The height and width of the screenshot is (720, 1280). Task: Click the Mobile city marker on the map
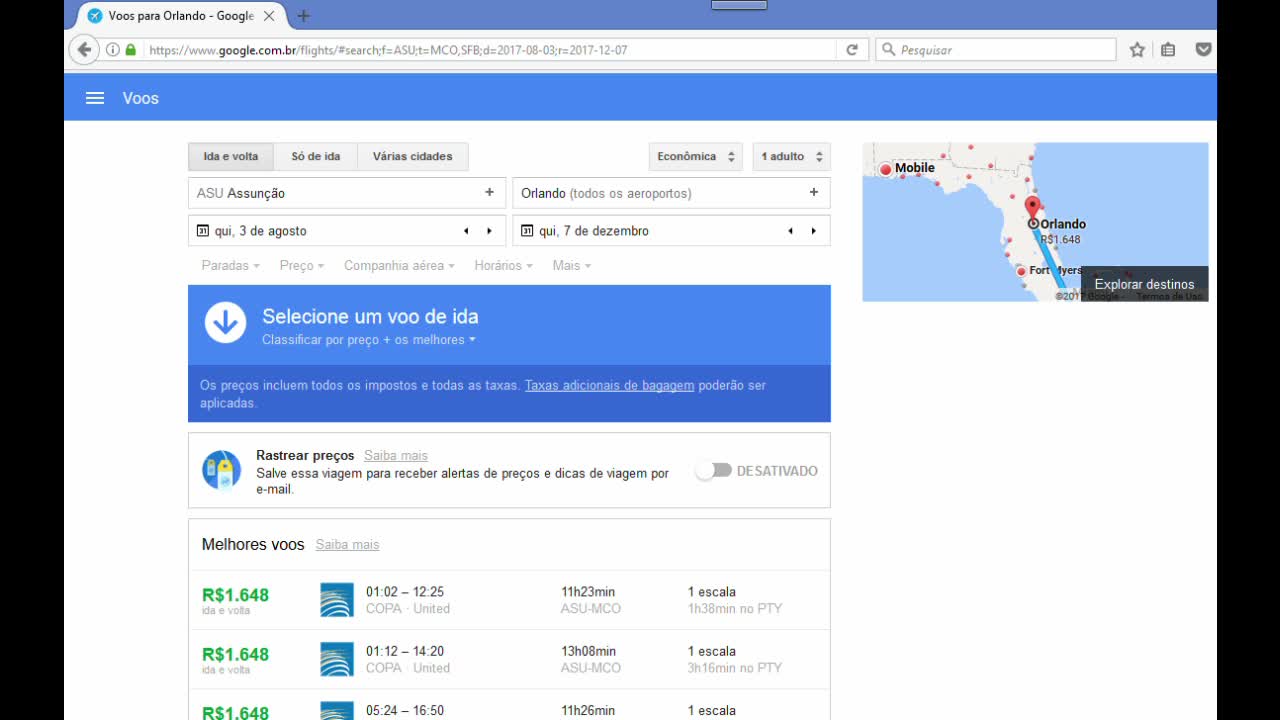coord(885,169)
